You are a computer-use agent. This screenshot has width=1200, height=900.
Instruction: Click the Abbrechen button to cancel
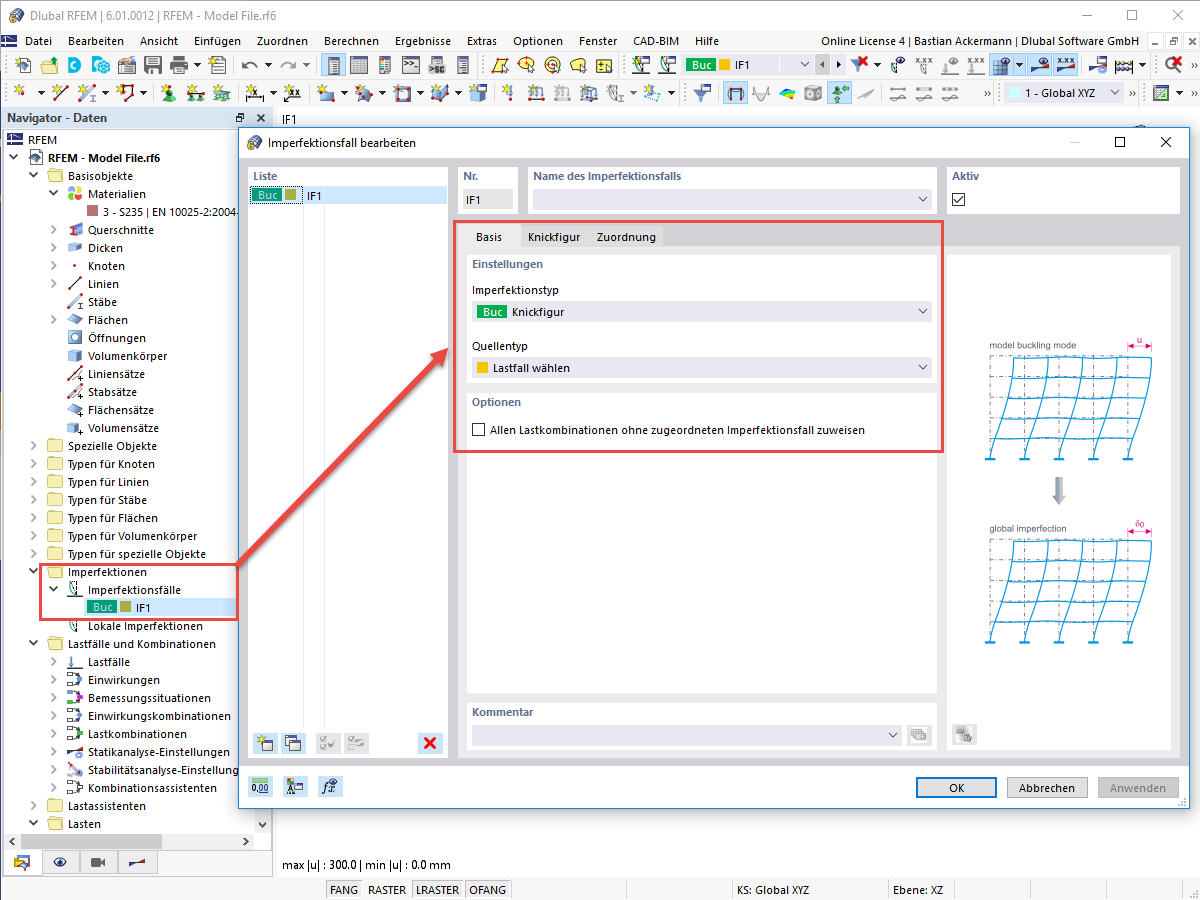tap(1046, 787)
